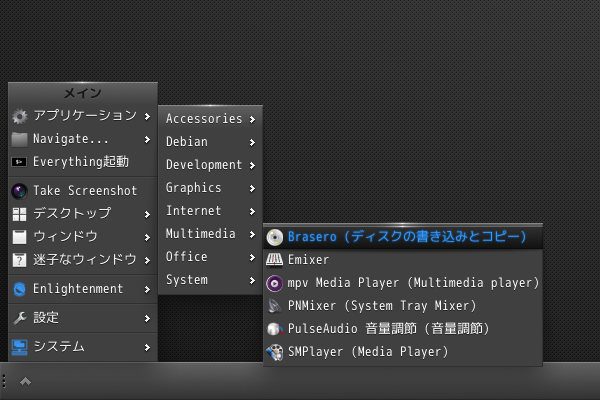600x400 pixels.
Task: Choose Everything起動 in the main menu
Action: tap(83, 162)
